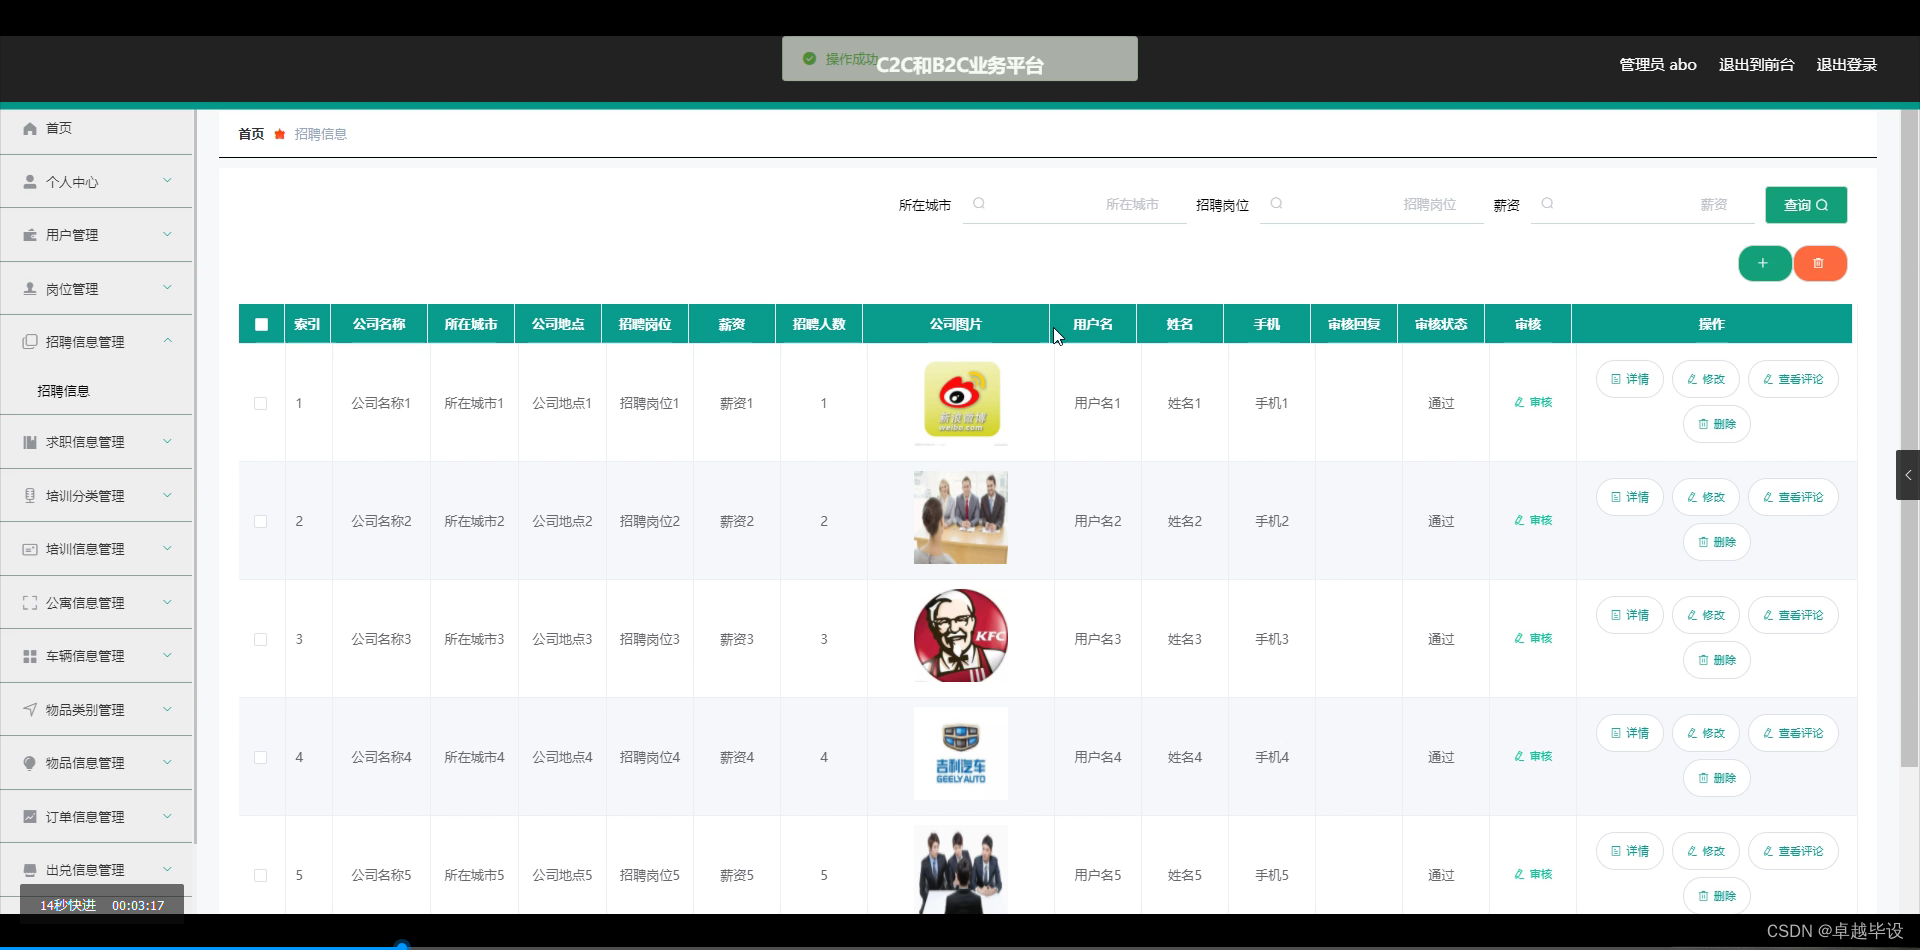Toggle the select-all checkbox in table header
This screenshot has height=950, width=1920.
260,323
